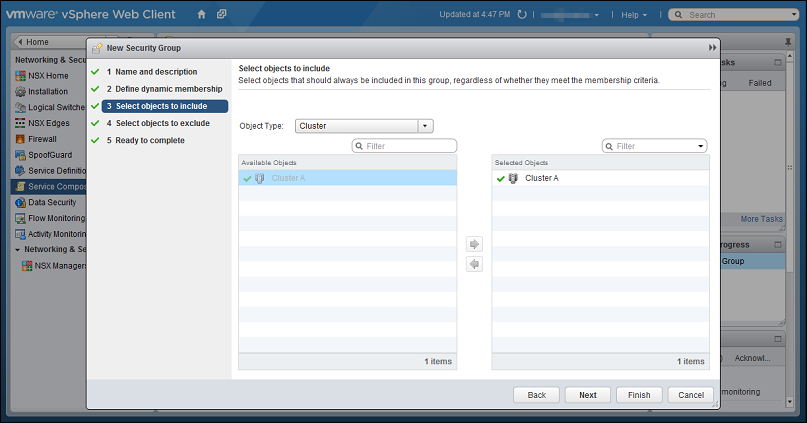Open NSX Home from the sidebar

[48, 75]
